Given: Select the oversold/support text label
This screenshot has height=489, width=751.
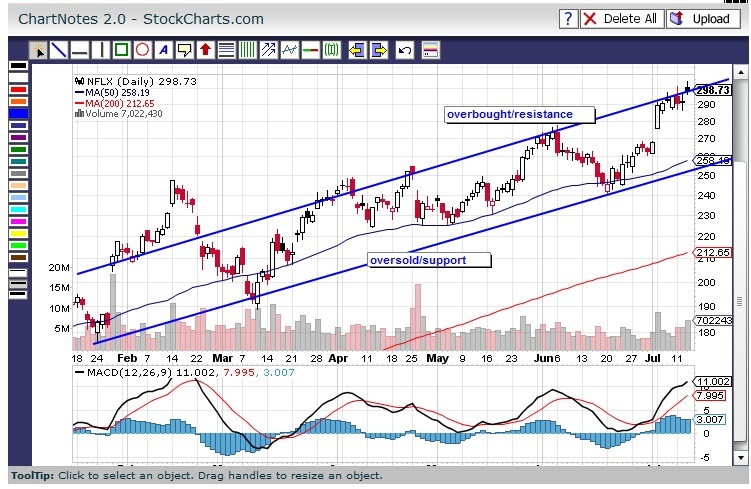Looking at the screenshot, I should click(429, 261).
